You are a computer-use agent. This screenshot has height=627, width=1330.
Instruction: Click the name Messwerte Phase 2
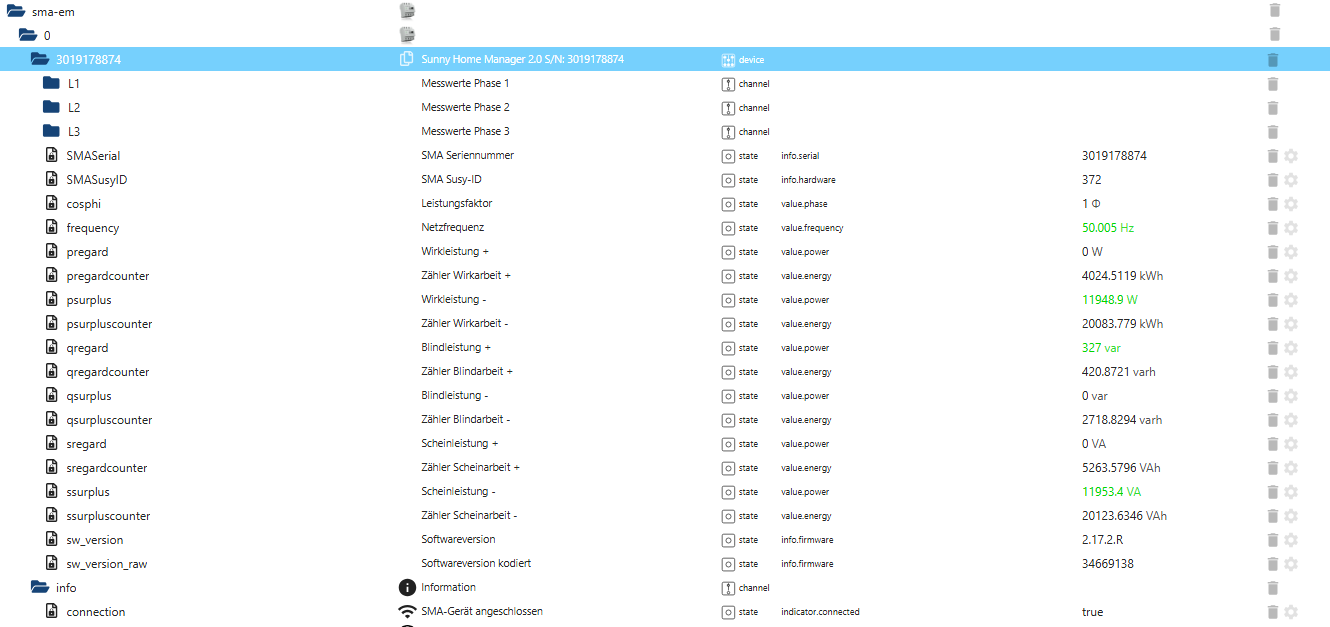click(x=465, y=107)
